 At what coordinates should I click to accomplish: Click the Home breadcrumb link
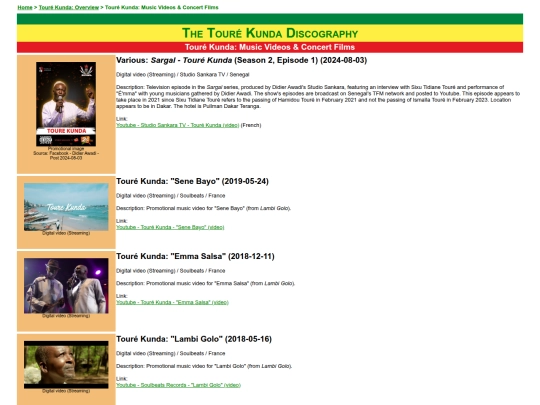click(25, 7)
